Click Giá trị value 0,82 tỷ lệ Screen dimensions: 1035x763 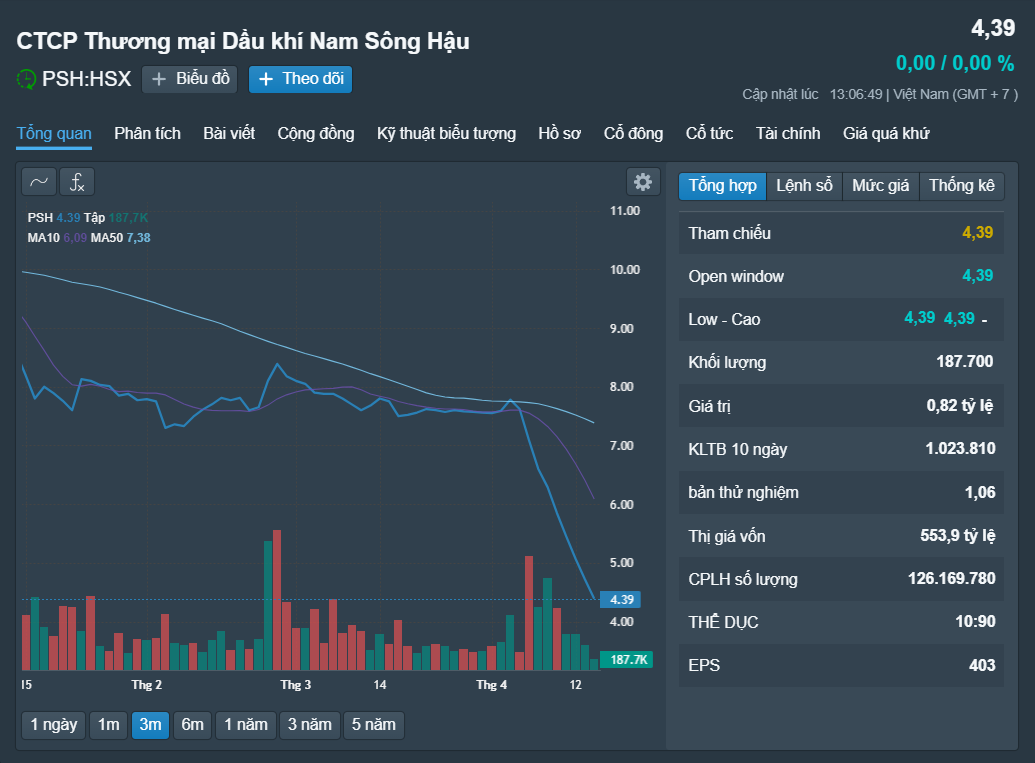click(960, 405)
